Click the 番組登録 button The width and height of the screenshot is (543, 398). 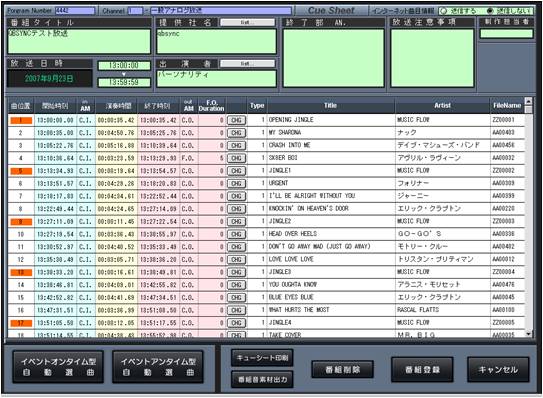coord(422,370)
